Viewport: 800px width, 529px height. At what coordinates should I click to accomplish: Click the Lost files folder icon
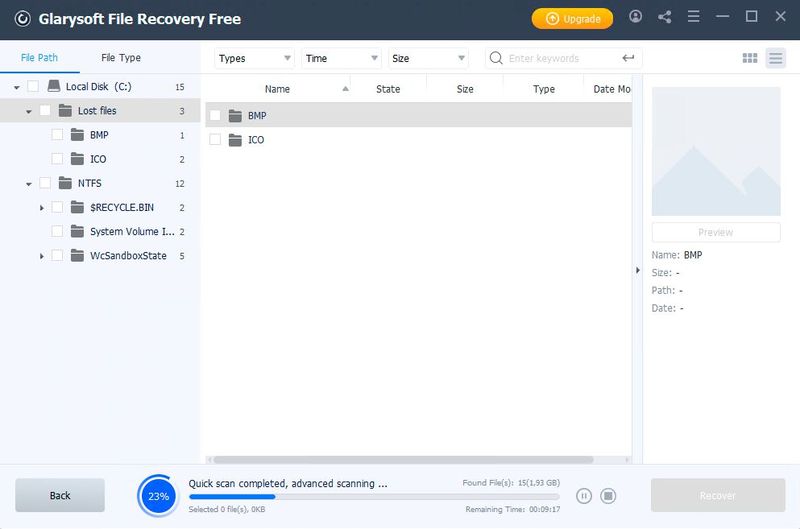[x=65, y=110]
